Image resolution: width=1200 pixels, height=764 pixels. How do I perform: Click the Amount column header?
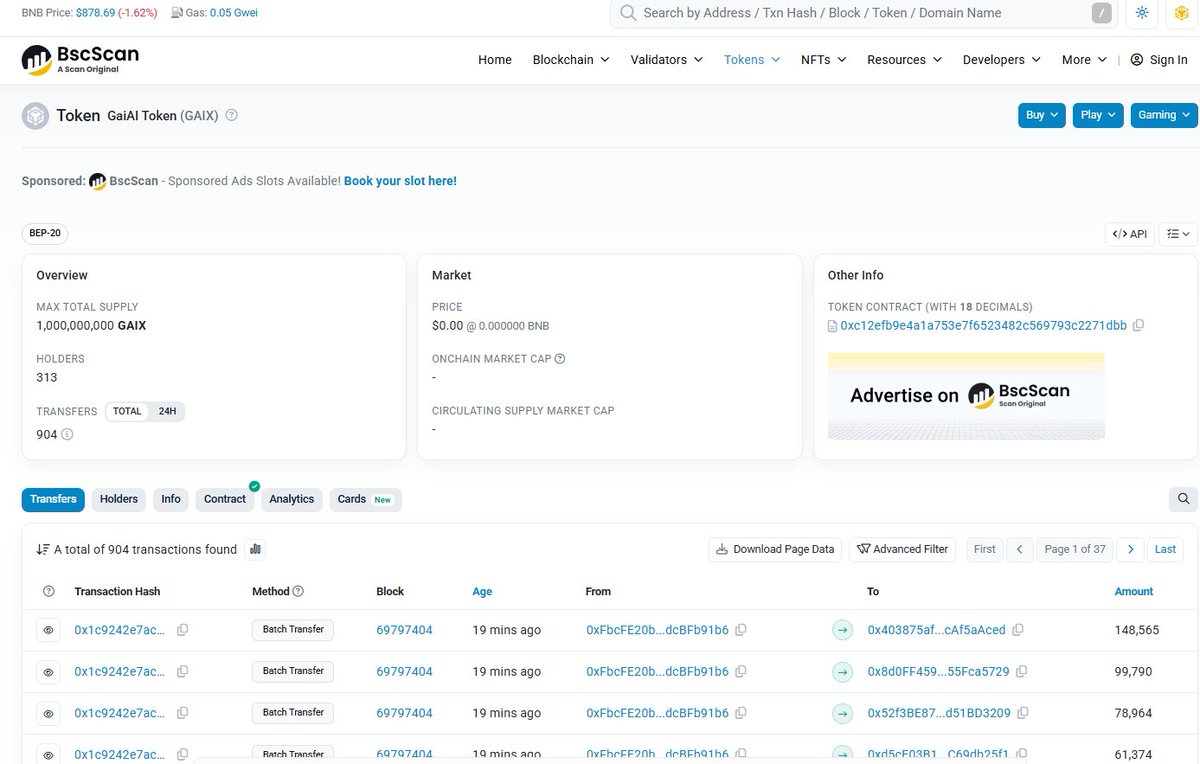click(1134, 591)
